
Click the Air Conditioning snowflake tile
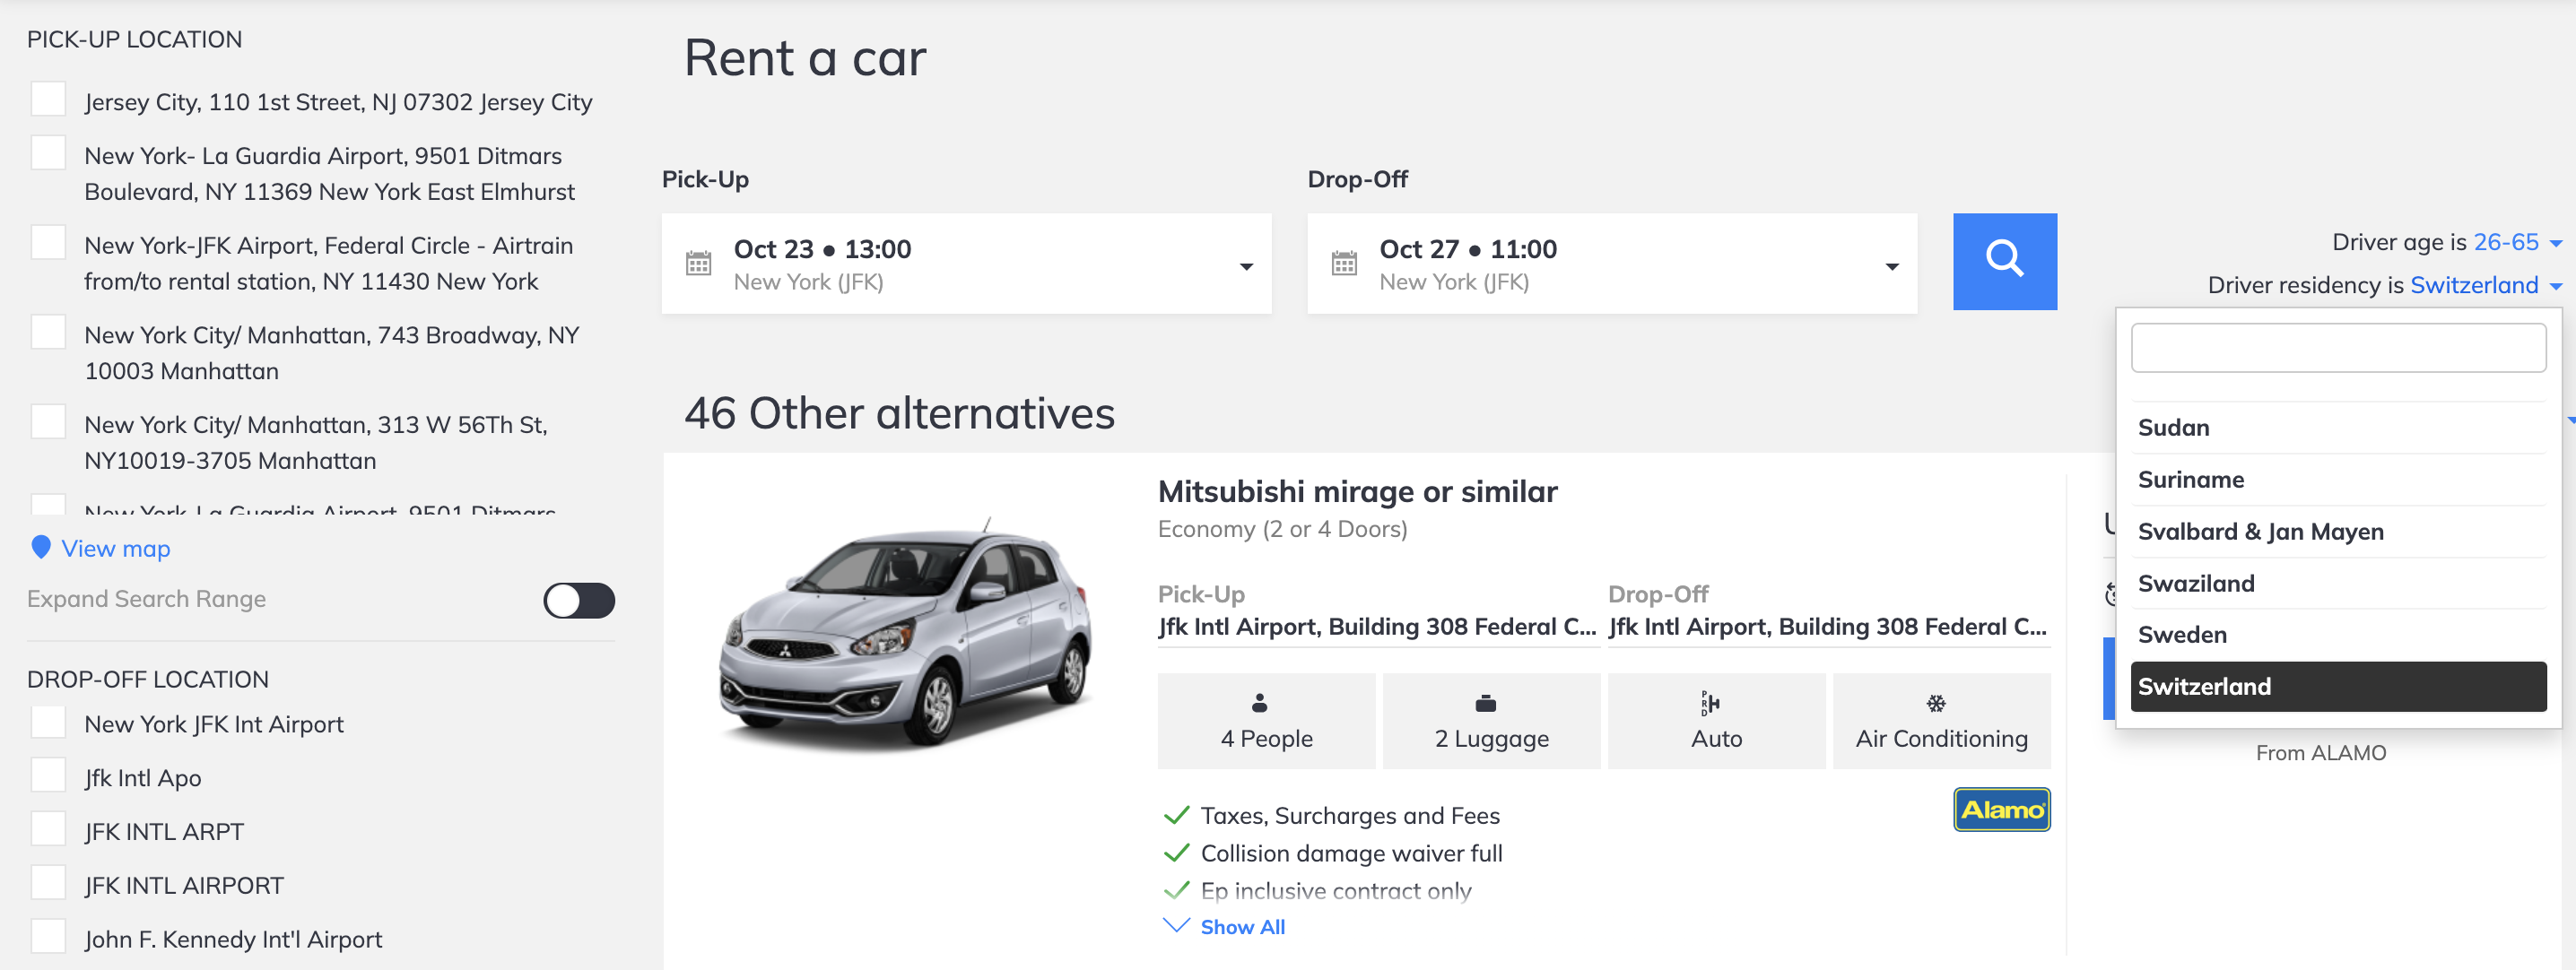point(1941,721)
